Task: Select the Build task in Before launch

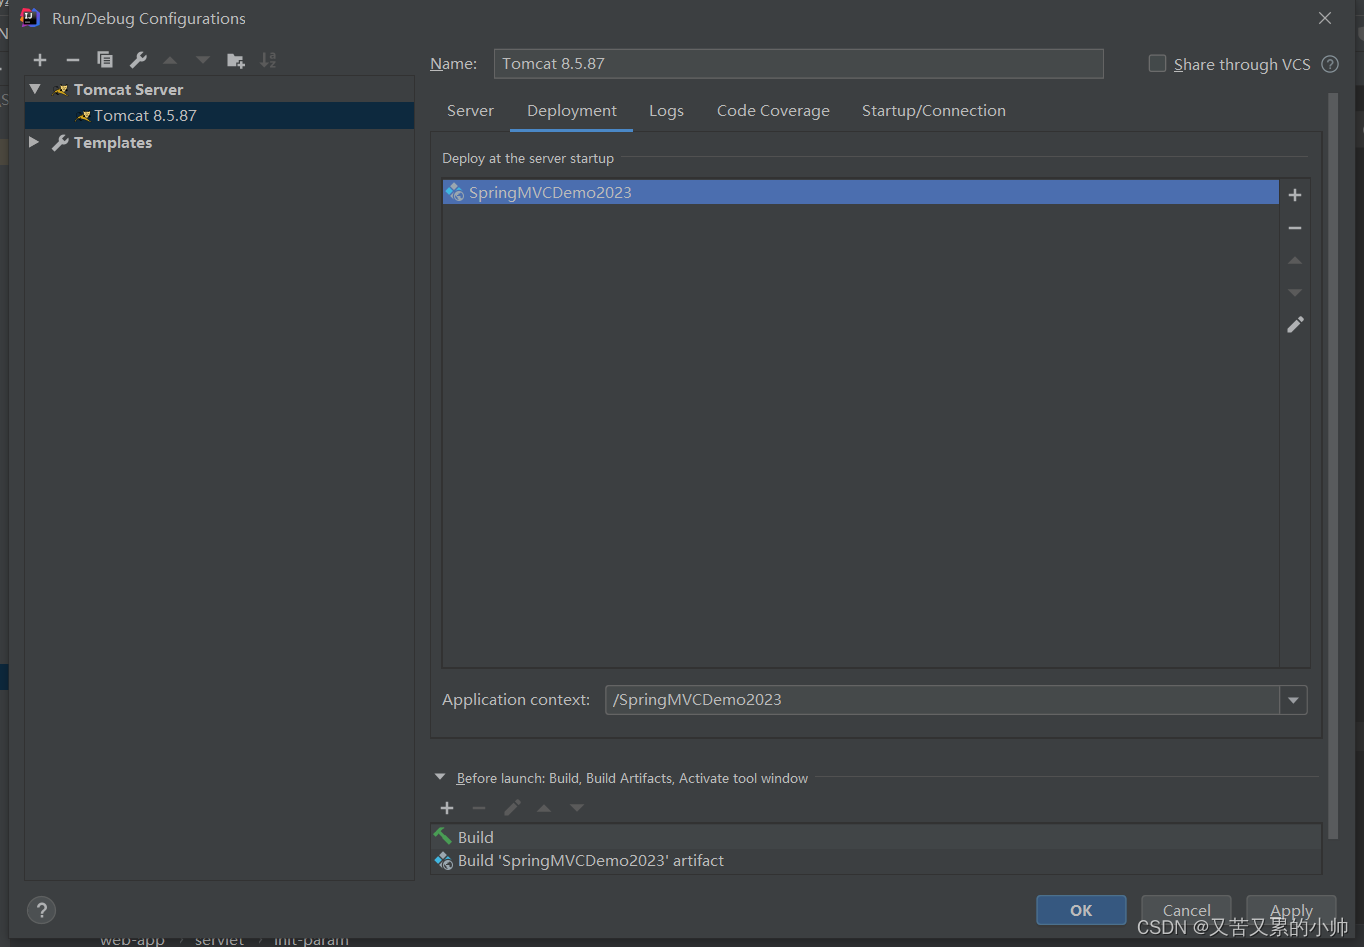Action: point(876,837)
